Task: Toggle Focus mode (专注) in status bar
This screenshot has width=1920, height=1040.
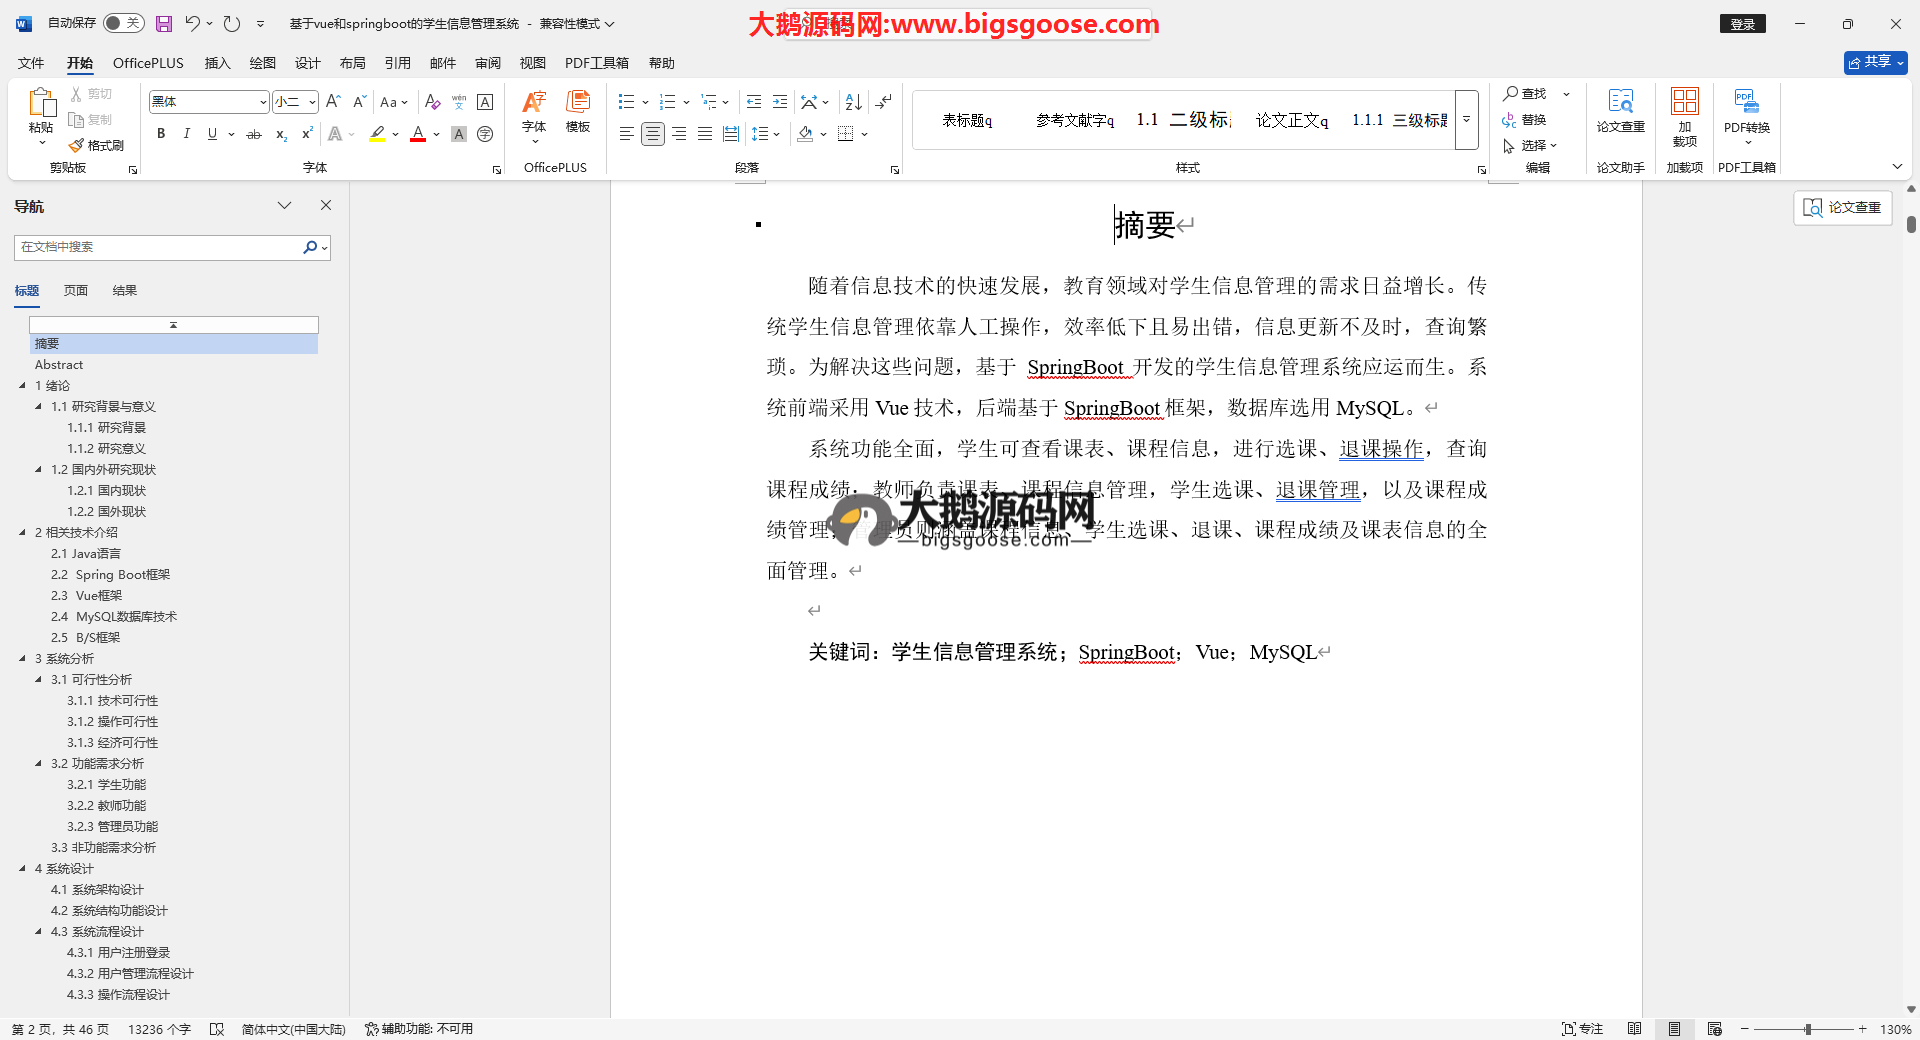Action: [1582, 1029]
